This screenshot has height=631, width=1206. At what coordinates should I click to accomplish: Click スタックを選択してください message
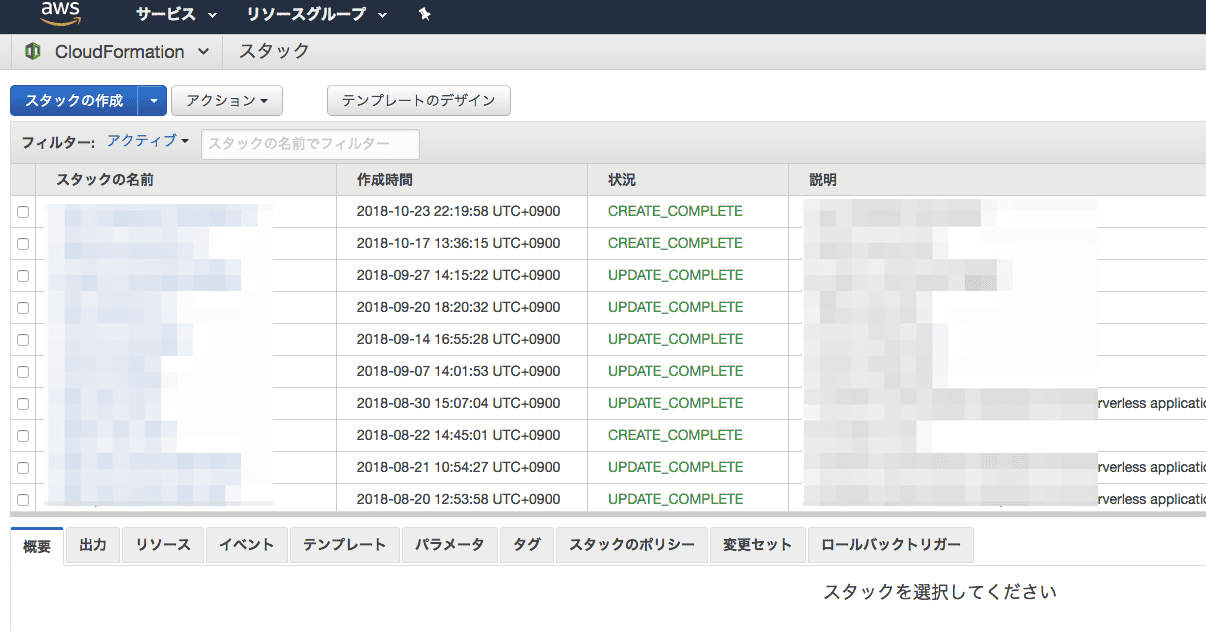[x=940, y=592]
